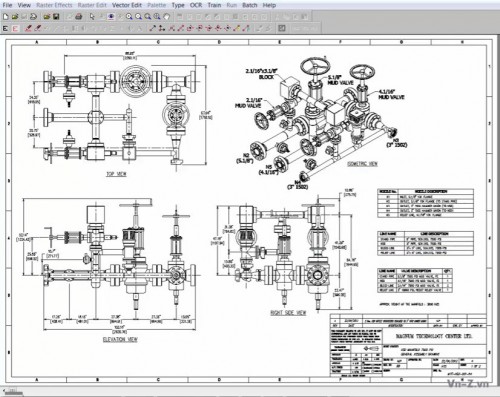Click the 2.1/16" MUD VALVE callout text

pos(249,103)
